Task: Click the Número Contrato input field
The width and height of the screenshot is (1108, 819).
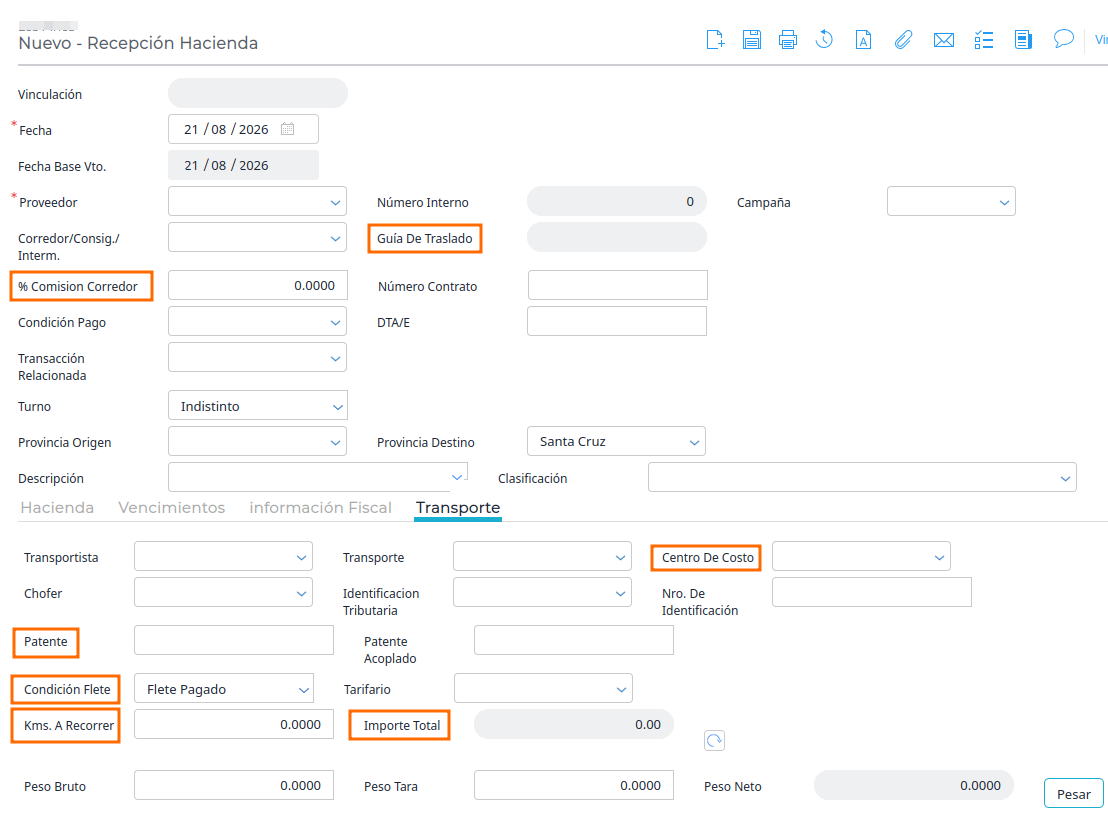Action: [618, 285]
